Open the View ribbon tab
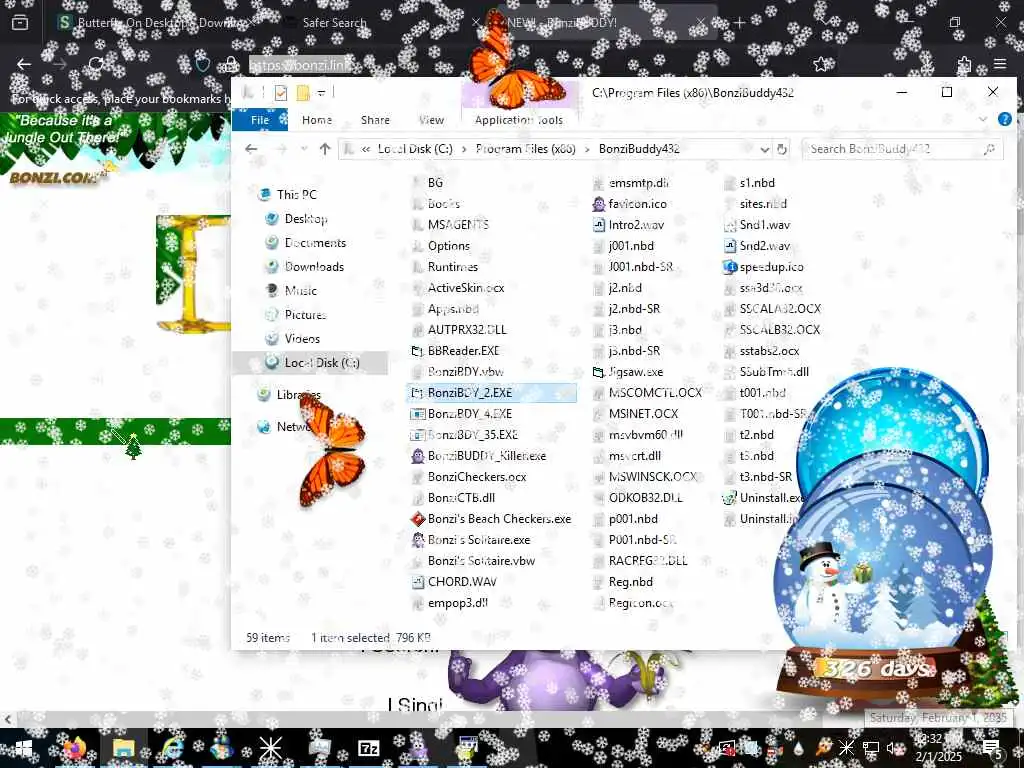Screen dimensions: 1024x768 point(431,120)
